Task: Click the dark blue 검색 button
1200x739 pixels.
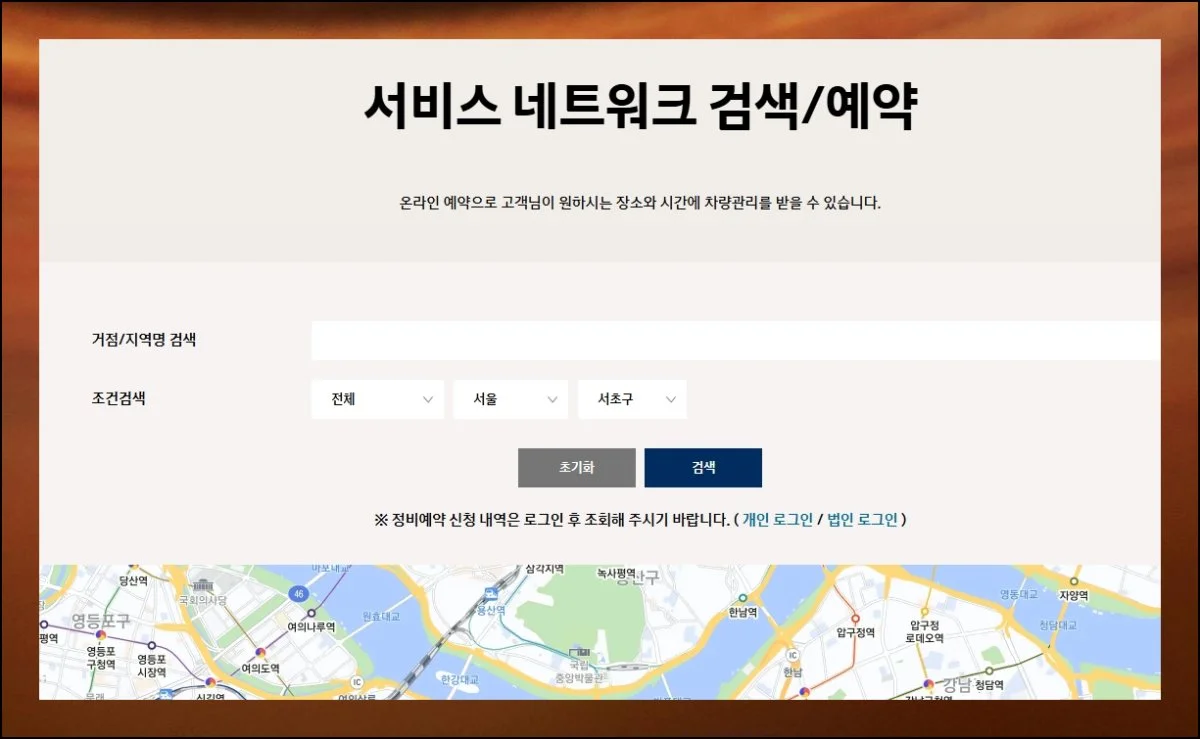Action: coord(703,467)
